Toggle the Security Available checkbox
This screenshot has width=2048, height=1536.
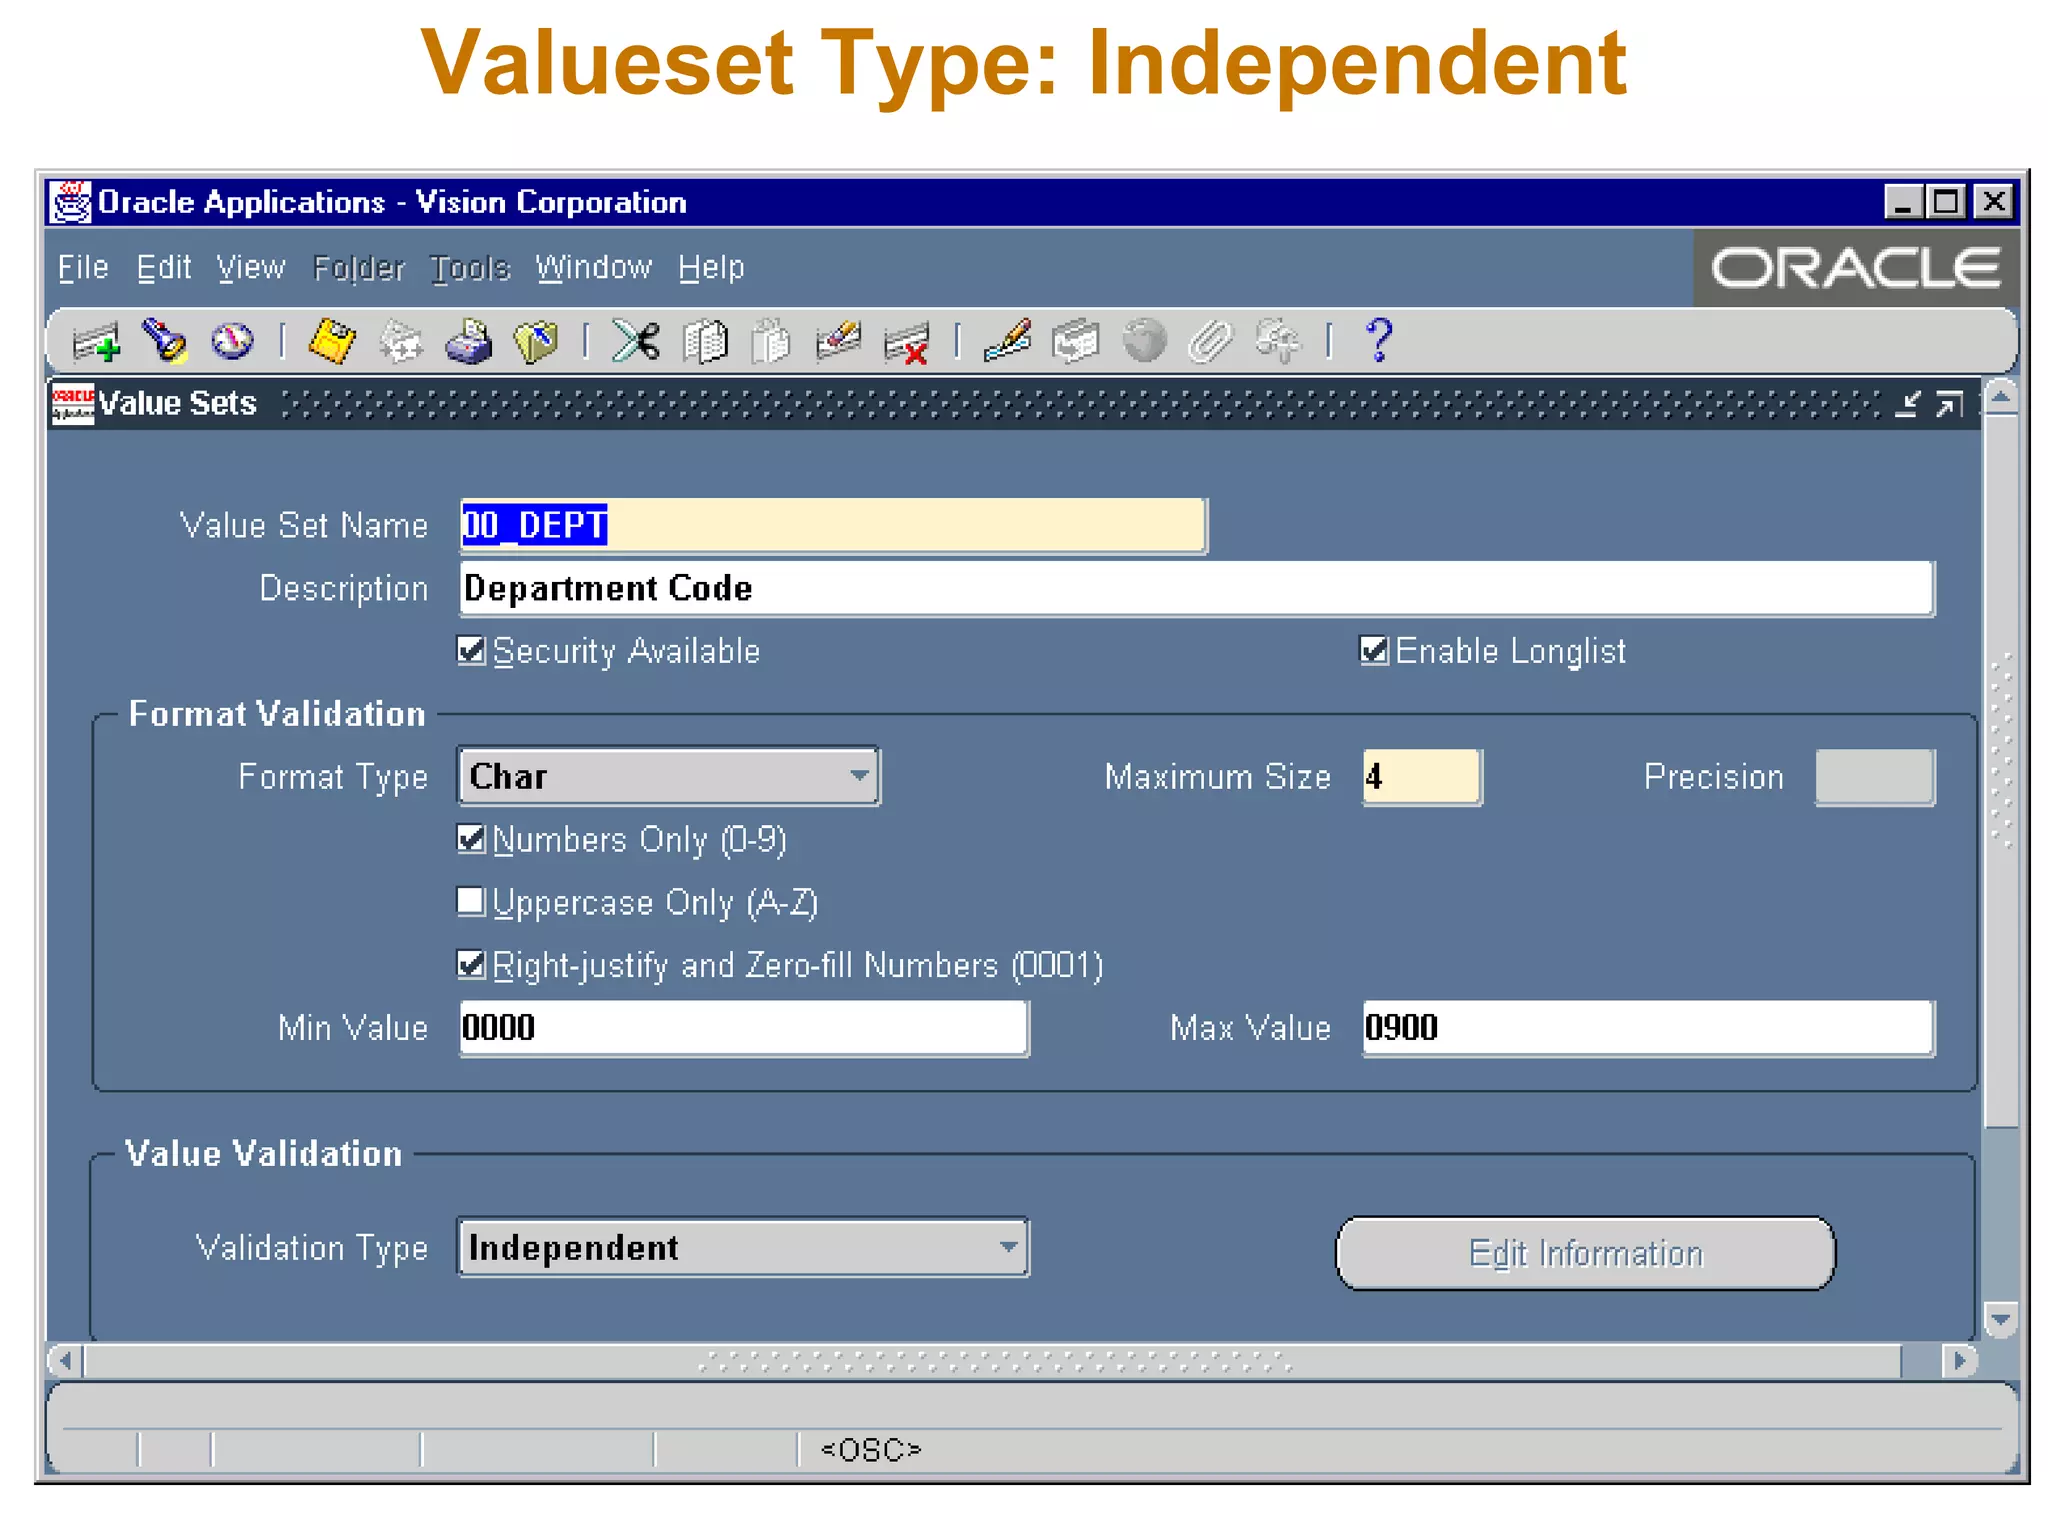(471, 651)
